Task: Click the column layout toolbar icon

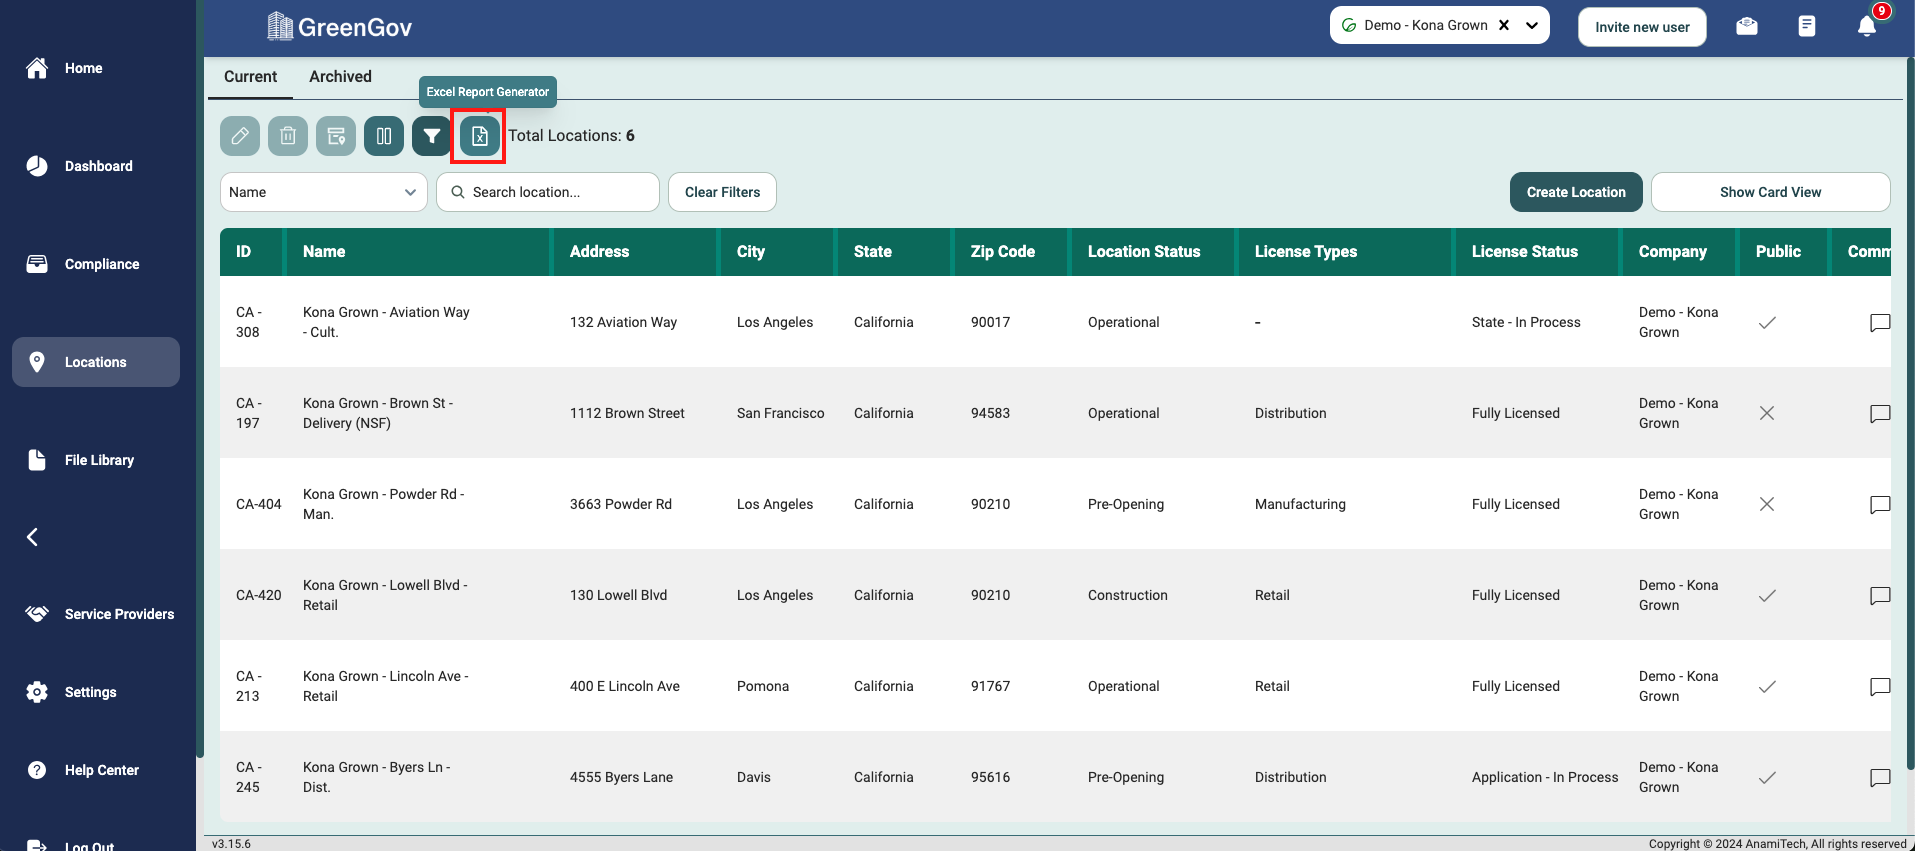Action: click(384, 136)
